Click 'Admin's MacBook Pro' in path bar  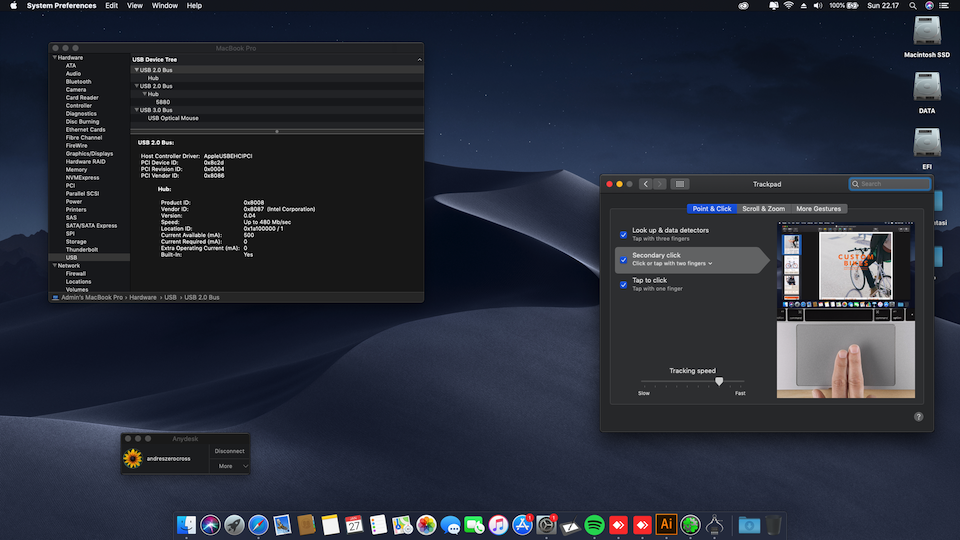click(x=92, y=298)
